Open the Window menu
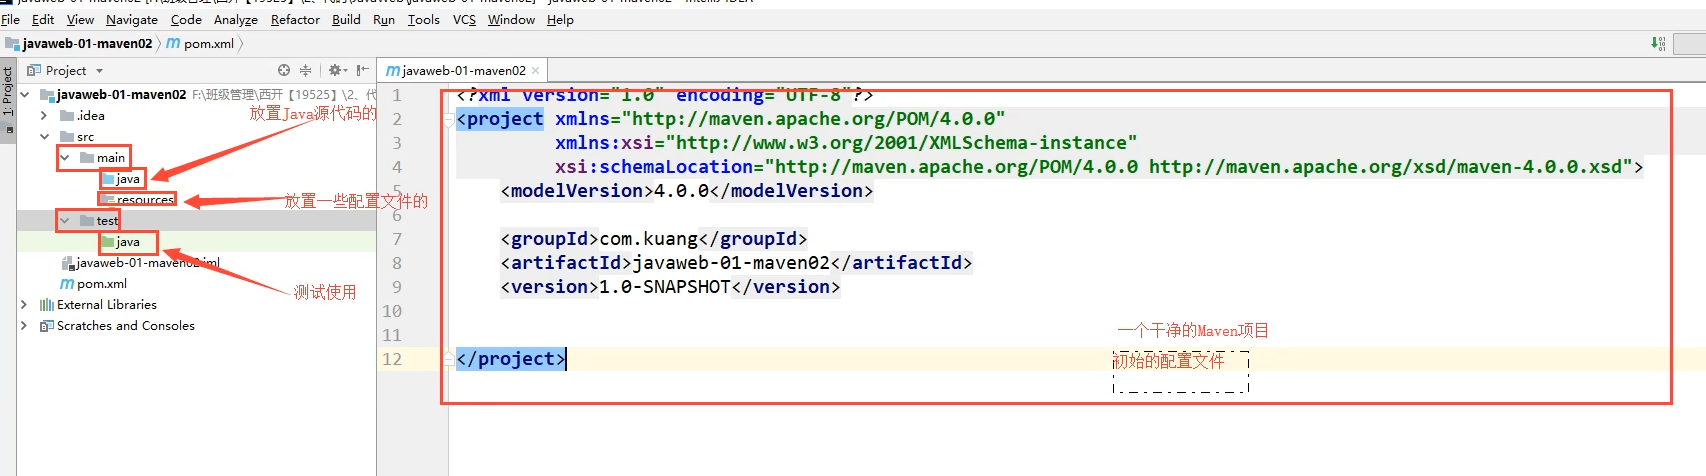The width and height of the screenshot is (1706, 476). (x=511, y=19)
